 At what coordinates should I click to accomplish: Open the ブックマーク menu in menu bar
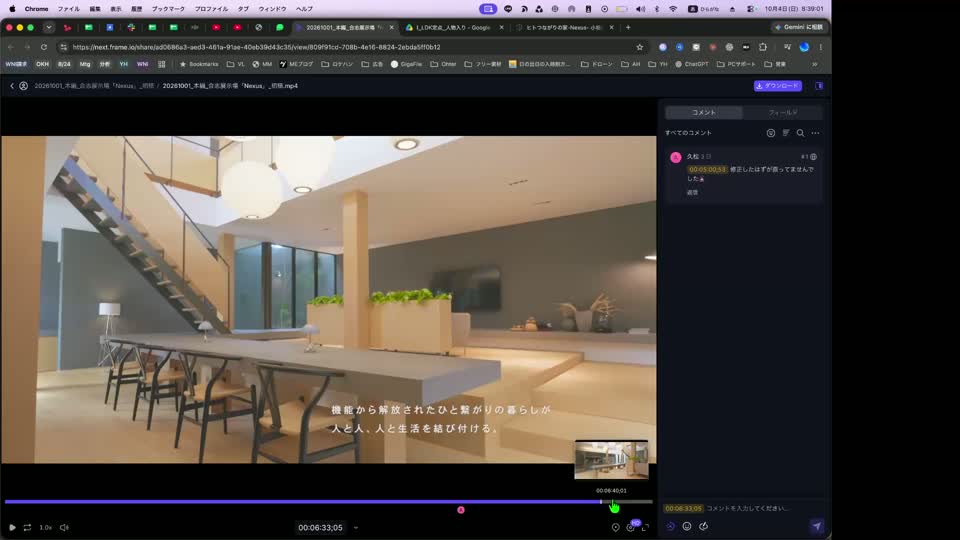[168, 9]
